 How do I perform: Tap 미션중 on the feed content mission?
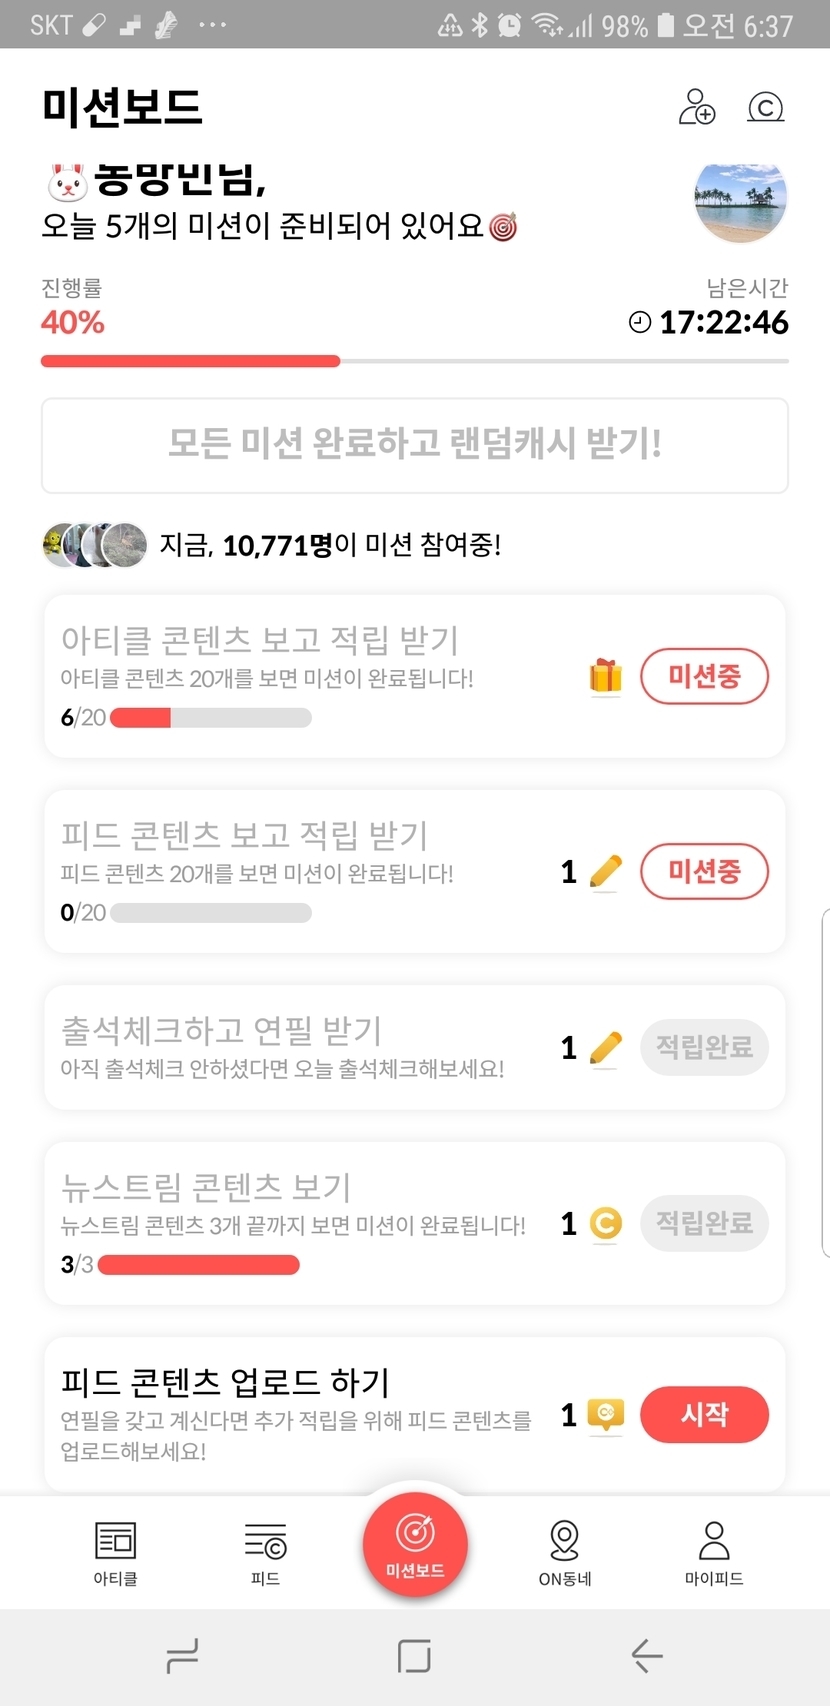pos(704,872)
